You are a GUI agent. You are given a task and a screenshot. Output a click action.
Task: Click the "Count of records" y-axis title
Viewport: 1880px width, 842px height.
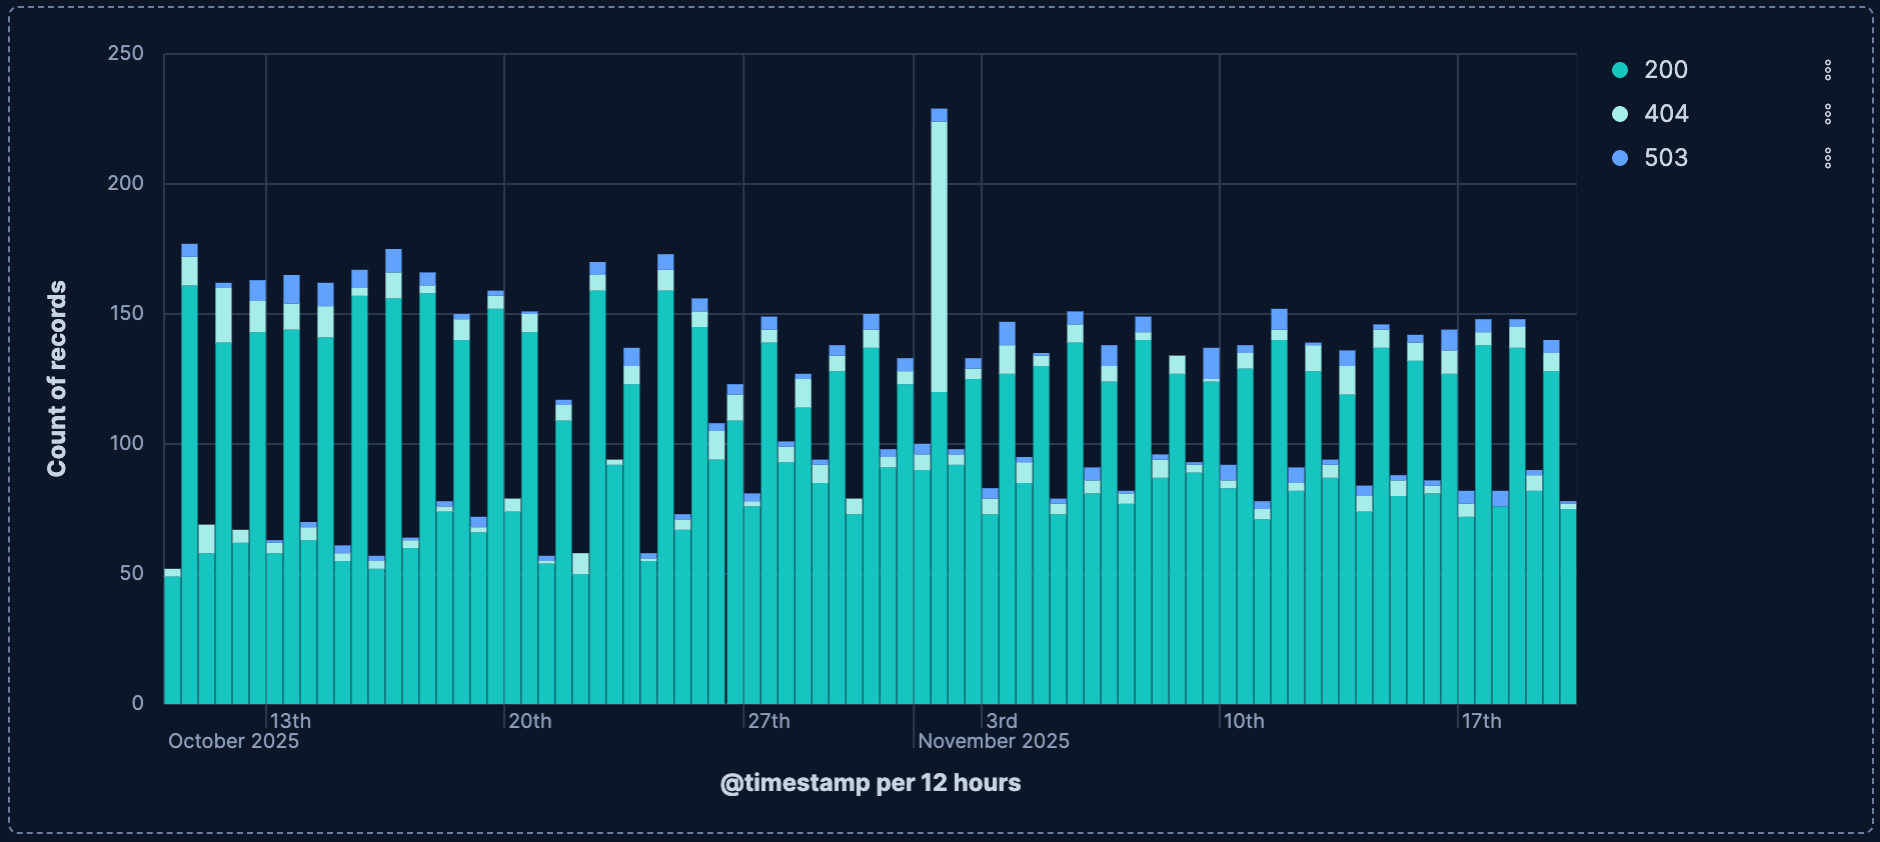(x=57, y=378)
